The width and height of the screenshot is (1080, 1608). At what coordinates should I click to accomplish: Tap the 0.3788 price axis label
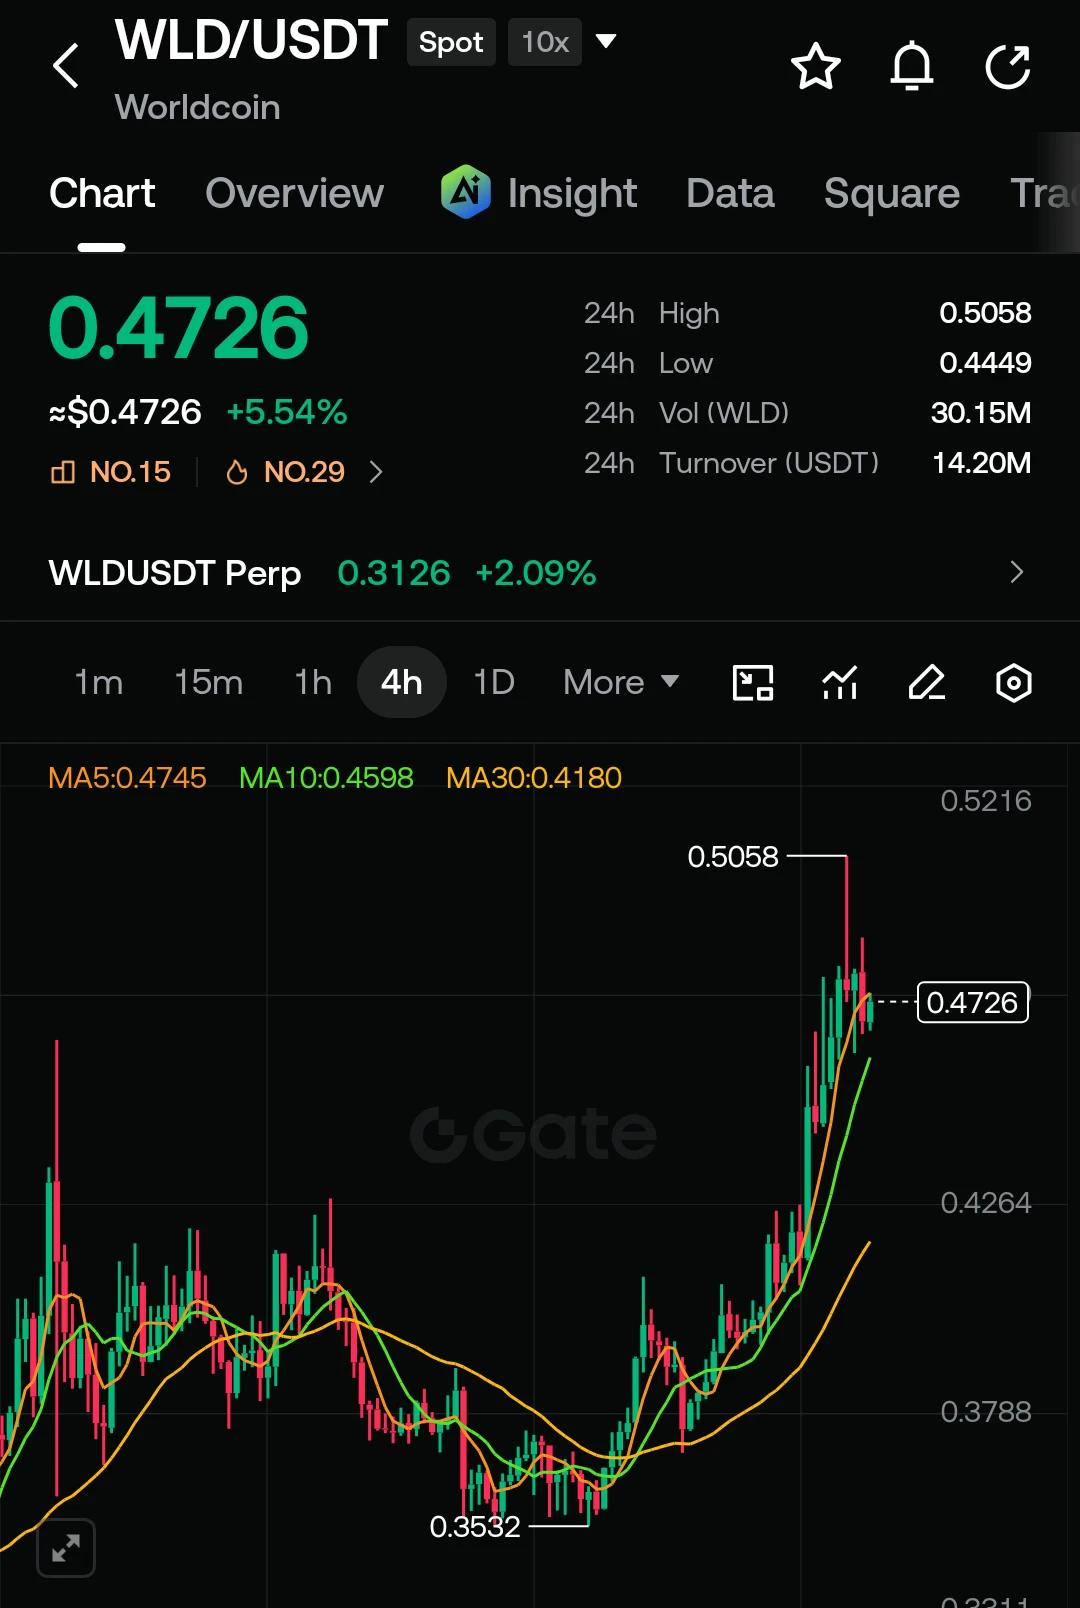(x=986, y=1412)
